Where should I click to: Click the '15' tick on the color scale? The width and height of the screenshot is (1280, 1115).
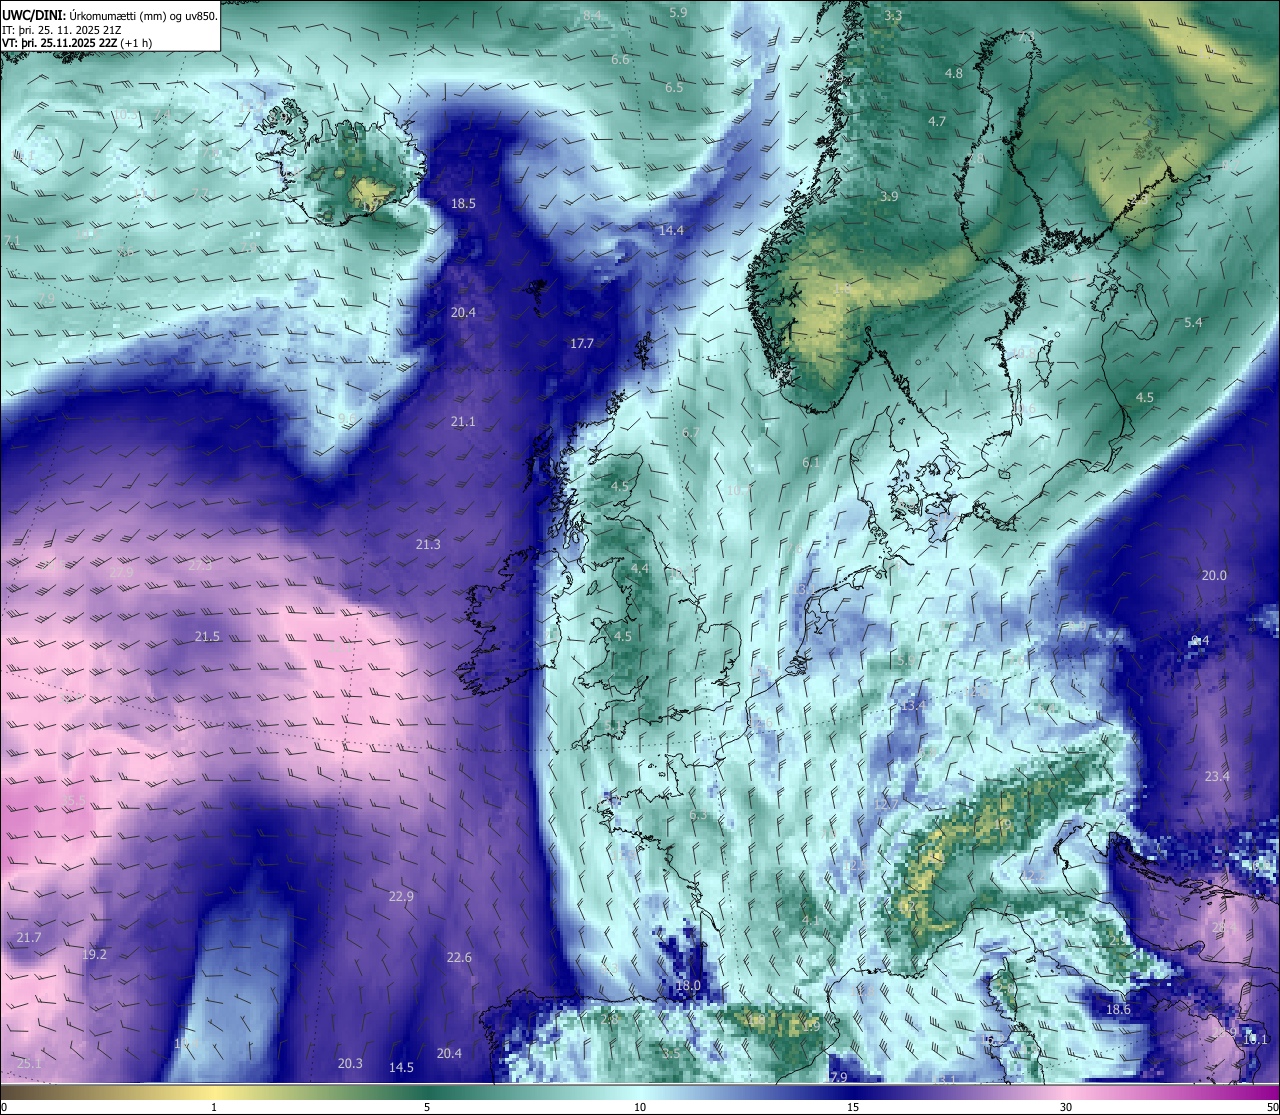[853, 1107]
